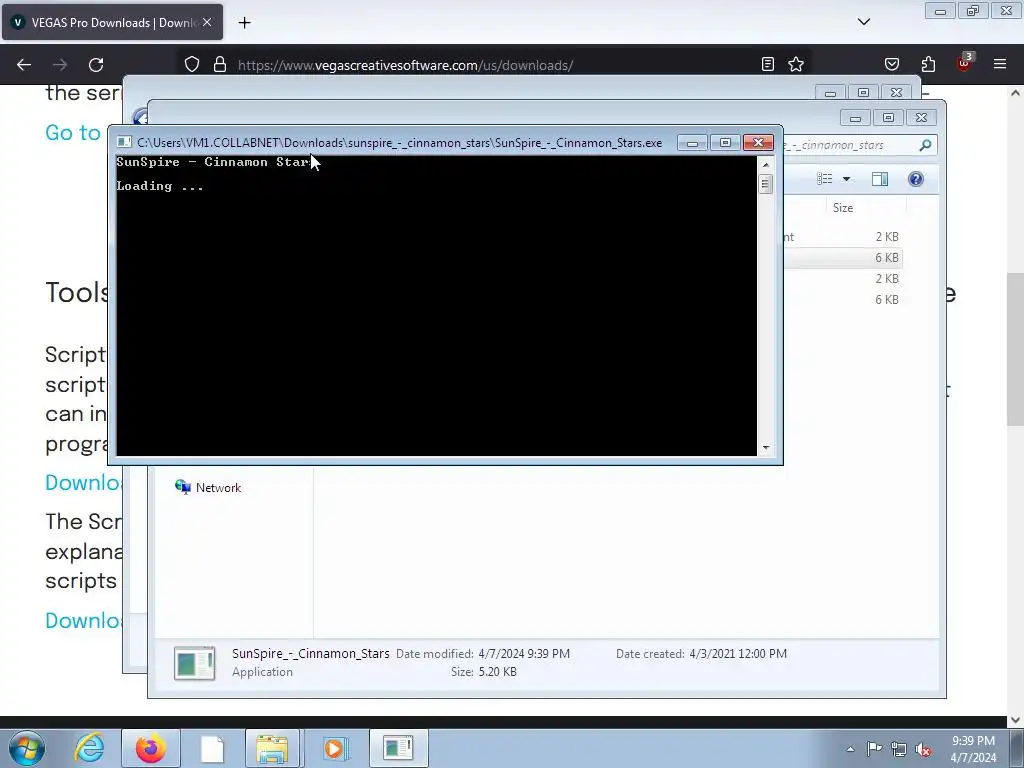
Task: Go back with Firefox's back arrow
Action: (x=24, y=65)
